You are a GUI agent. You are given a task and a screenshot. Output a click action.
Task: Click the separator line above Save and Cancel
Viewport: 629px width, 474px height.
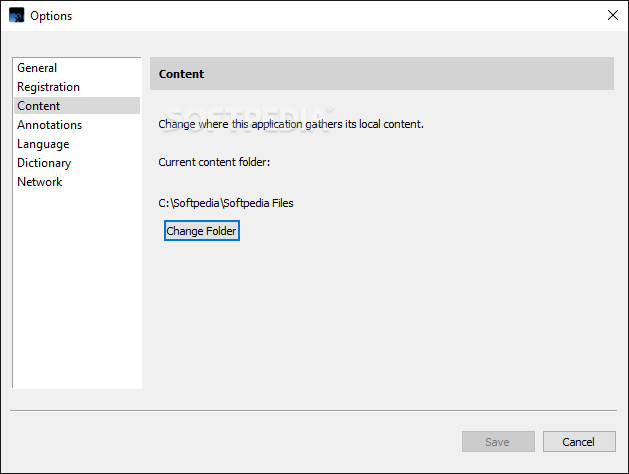click(x=314, y=410)
